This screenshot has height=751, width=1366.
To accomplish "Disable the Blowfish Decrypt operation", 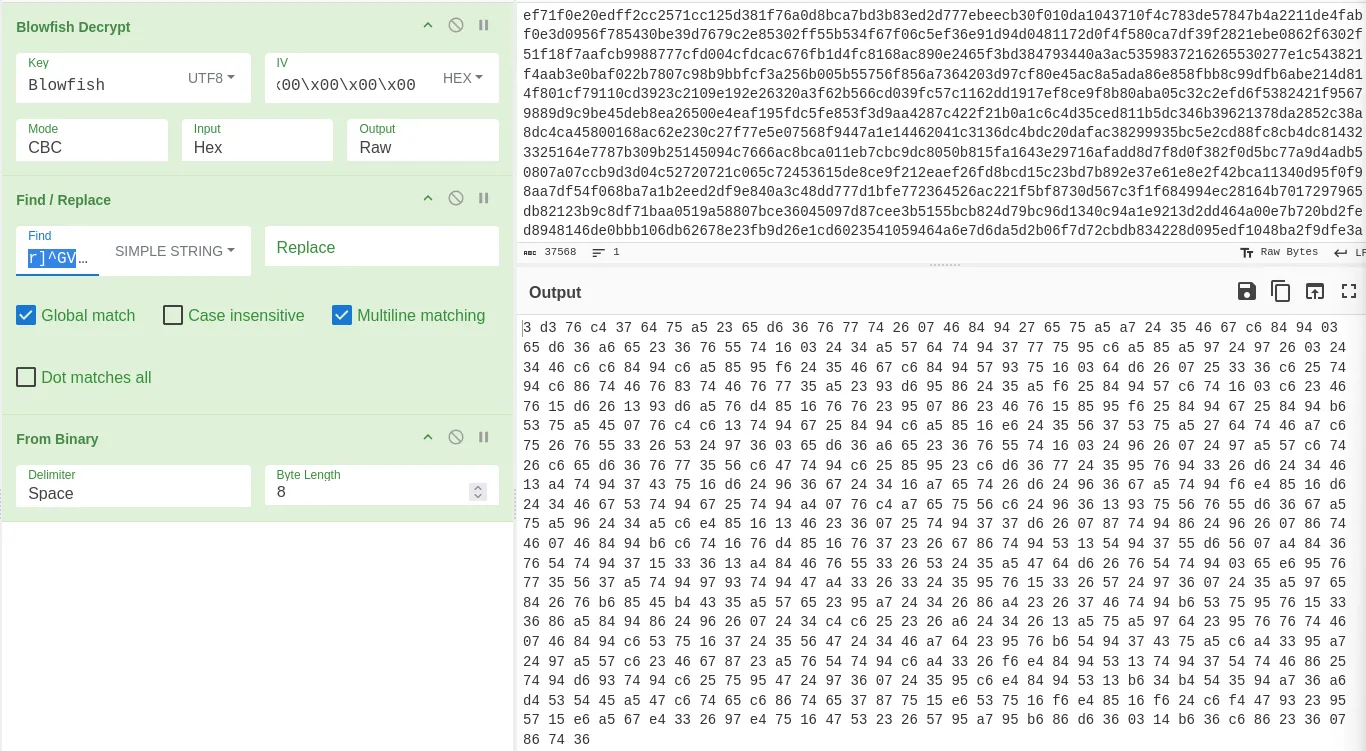I will (456, 26).
